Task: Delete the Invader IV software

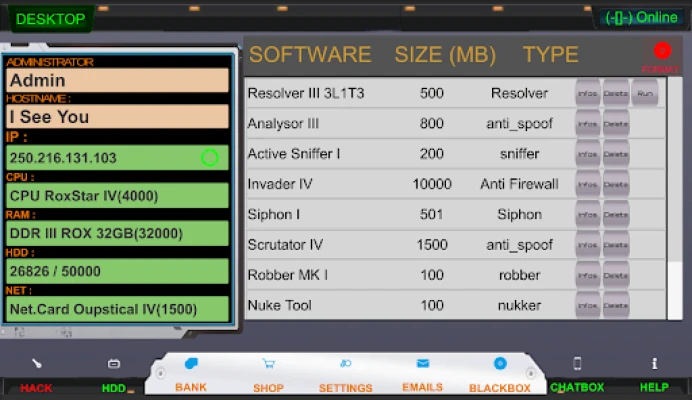Action: 616,185
